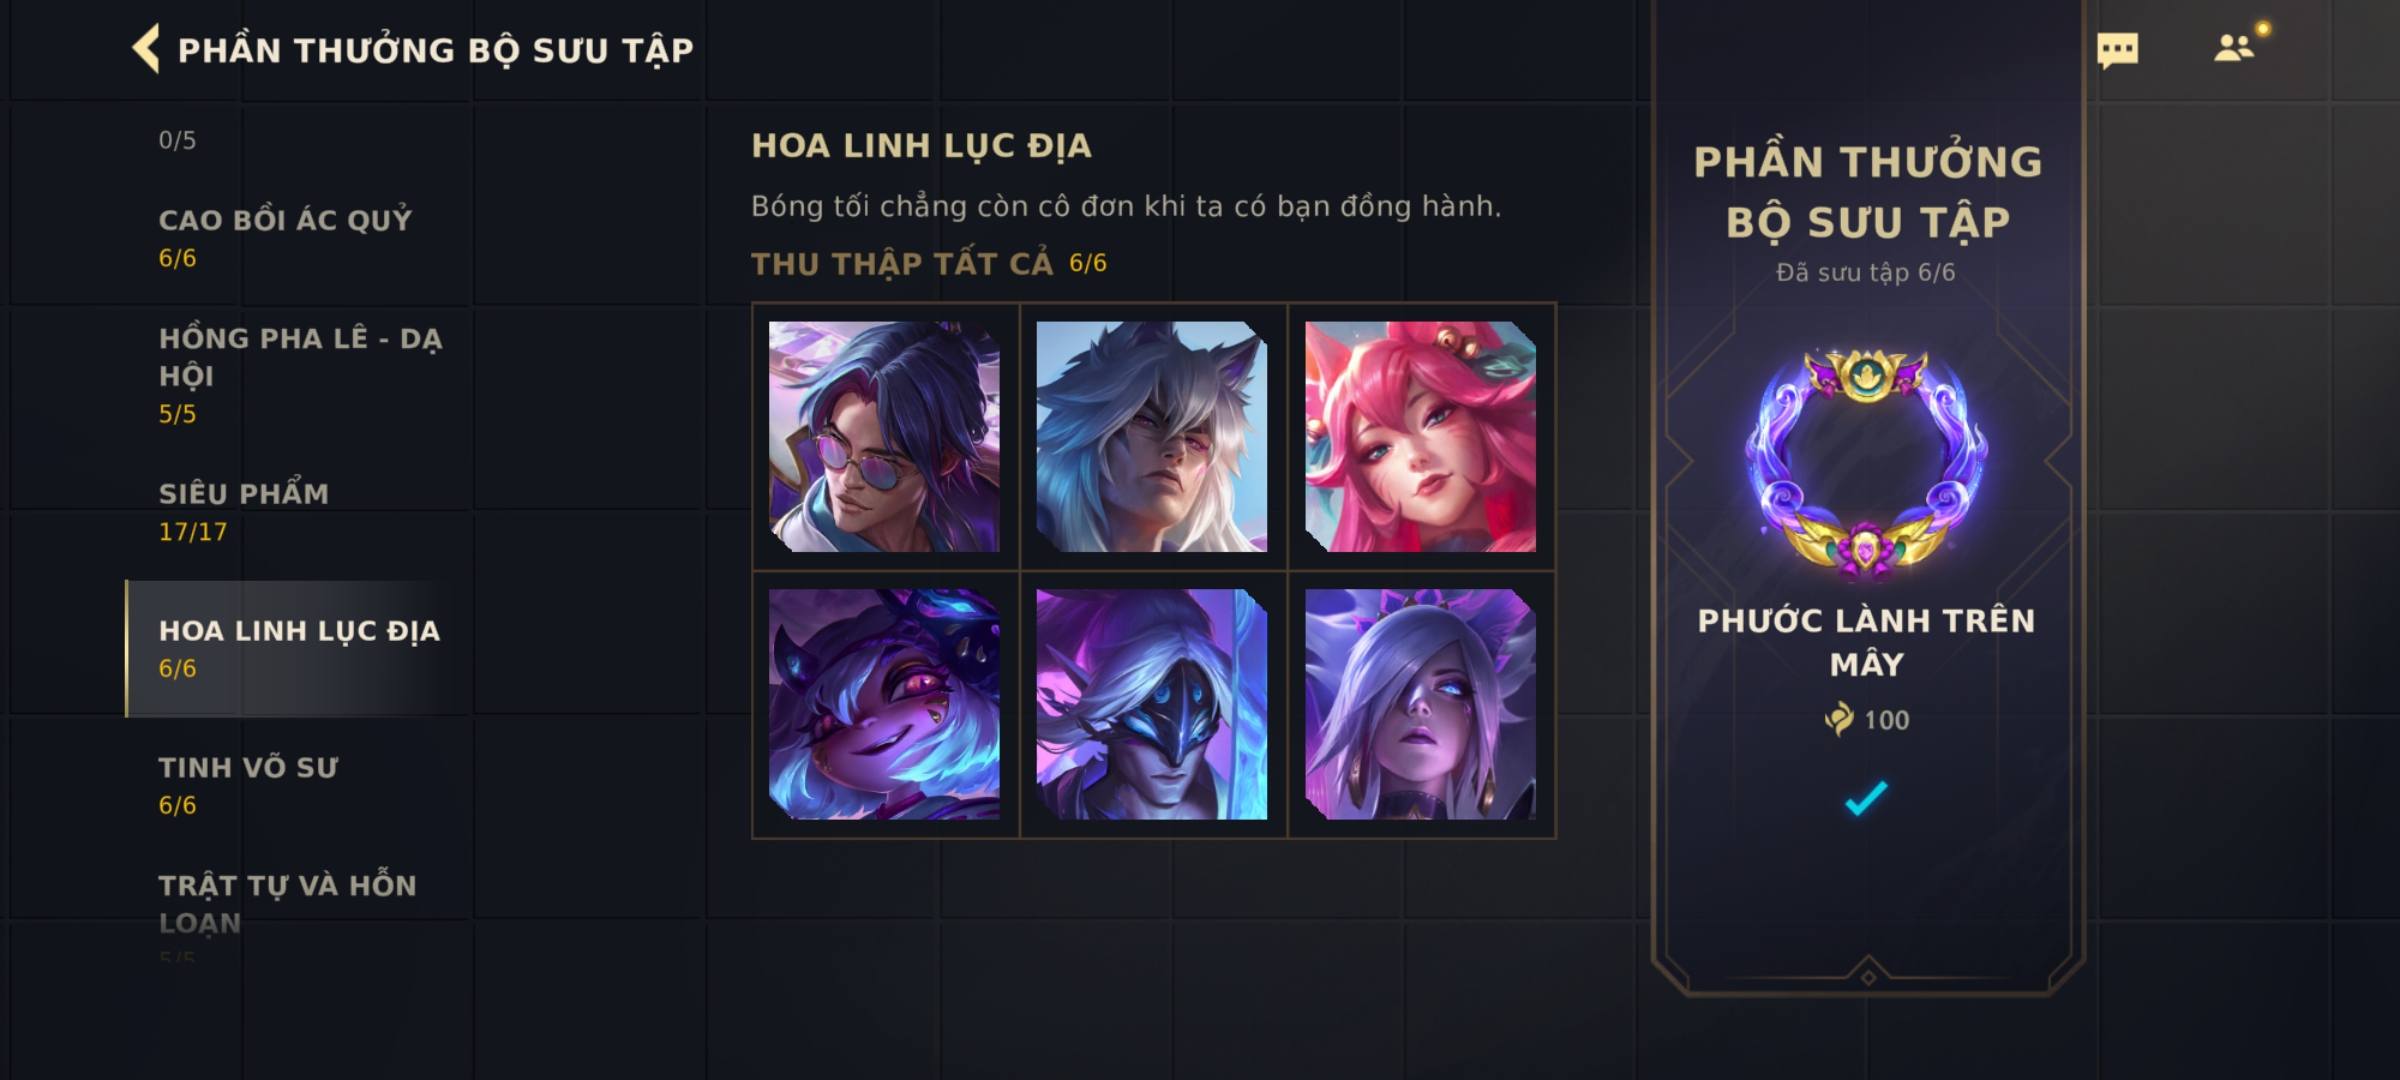
Task: Open the white-haired wolf-eared skin portrait
Action: 1152,436
